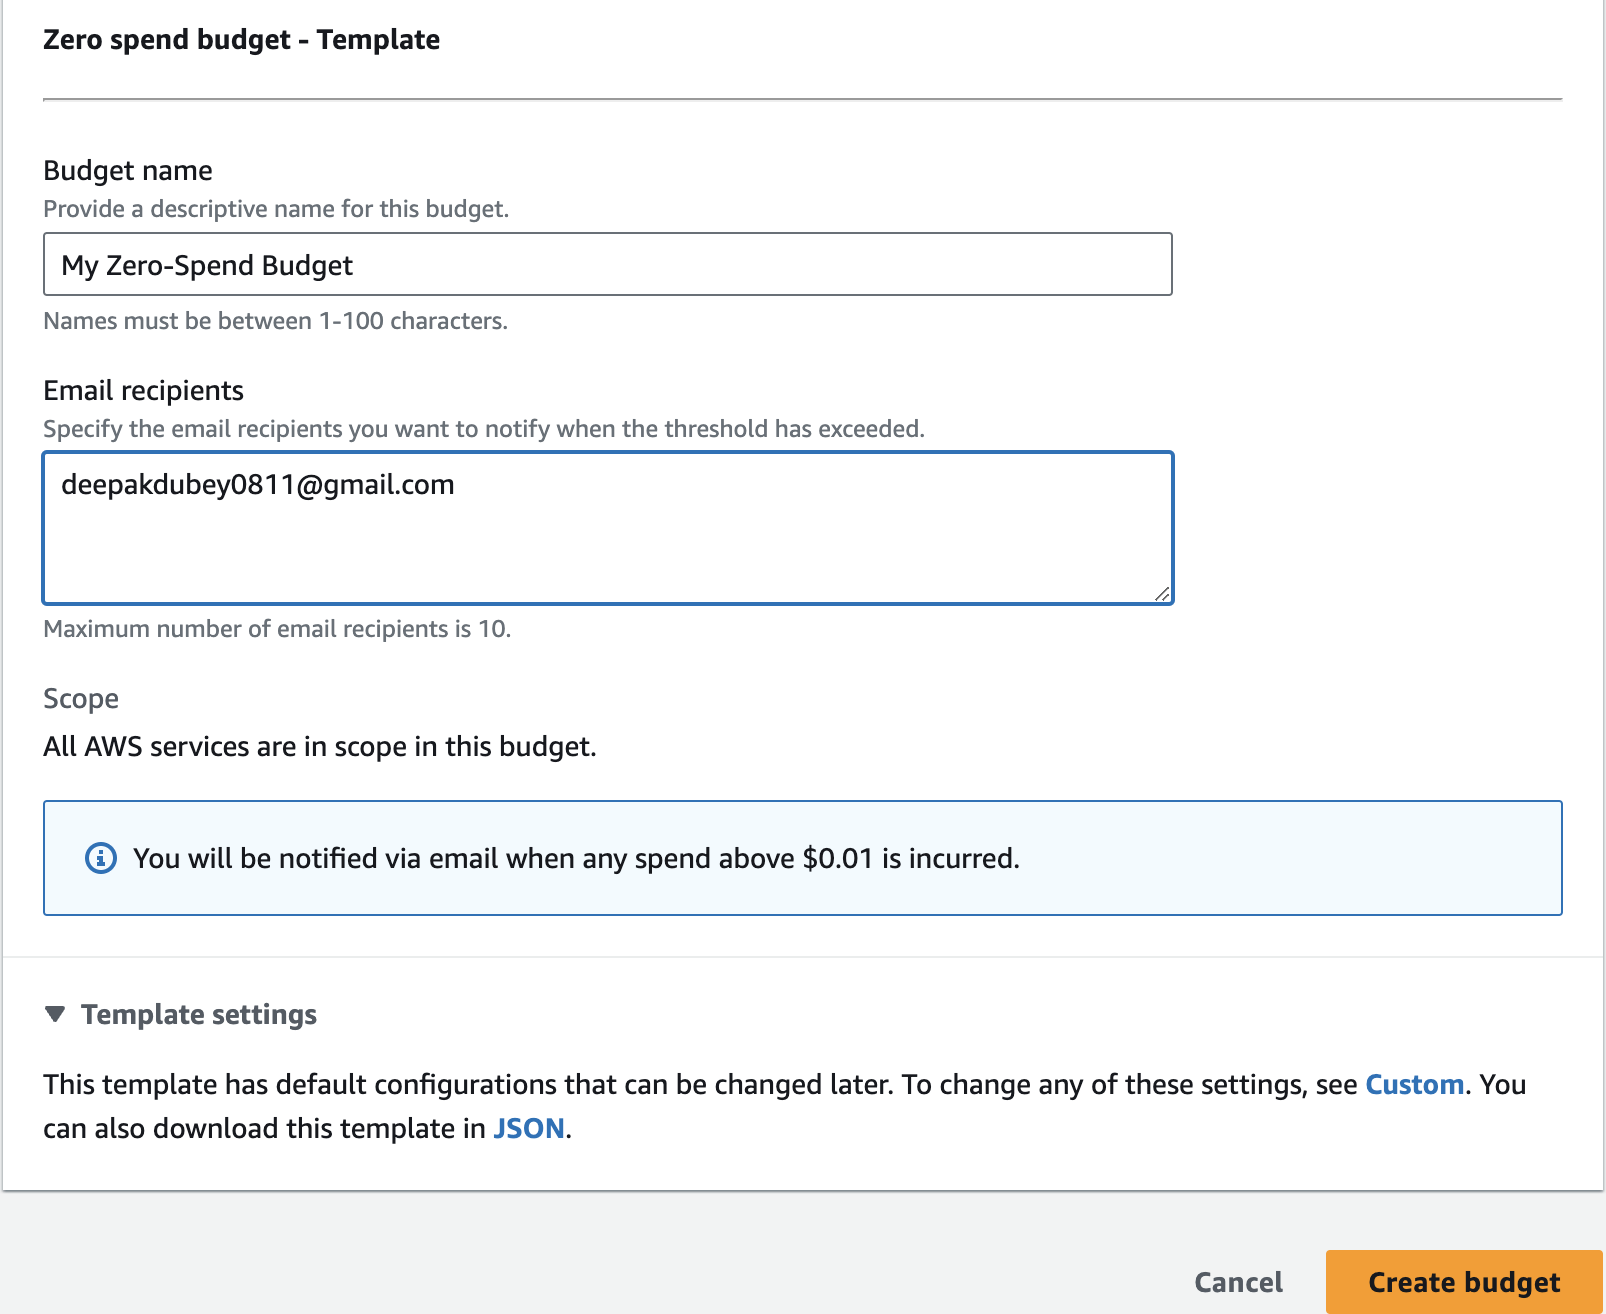Click the Create budget button
The height and width of the screenshot is (1314, 1606).
1463,1282
